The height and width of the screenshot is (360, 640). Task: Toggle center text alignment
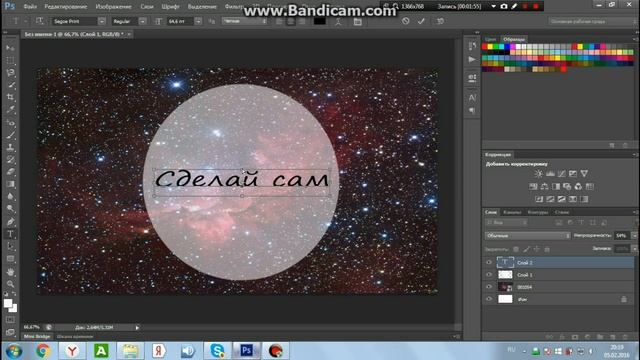[x=291, y=21]
